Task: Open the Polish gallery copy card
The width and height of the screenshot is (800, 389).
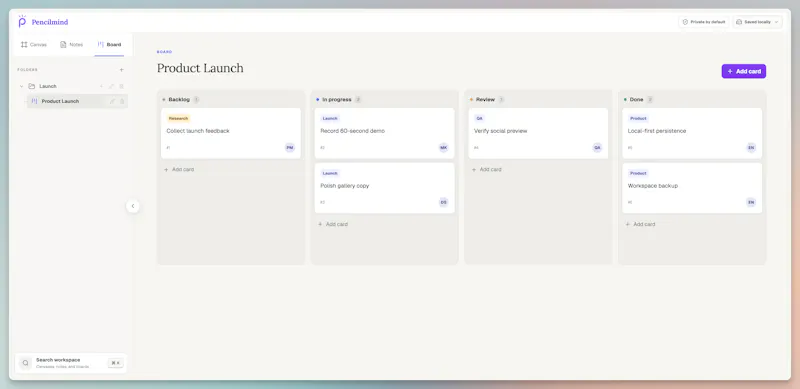Action: tap(384, 188)
